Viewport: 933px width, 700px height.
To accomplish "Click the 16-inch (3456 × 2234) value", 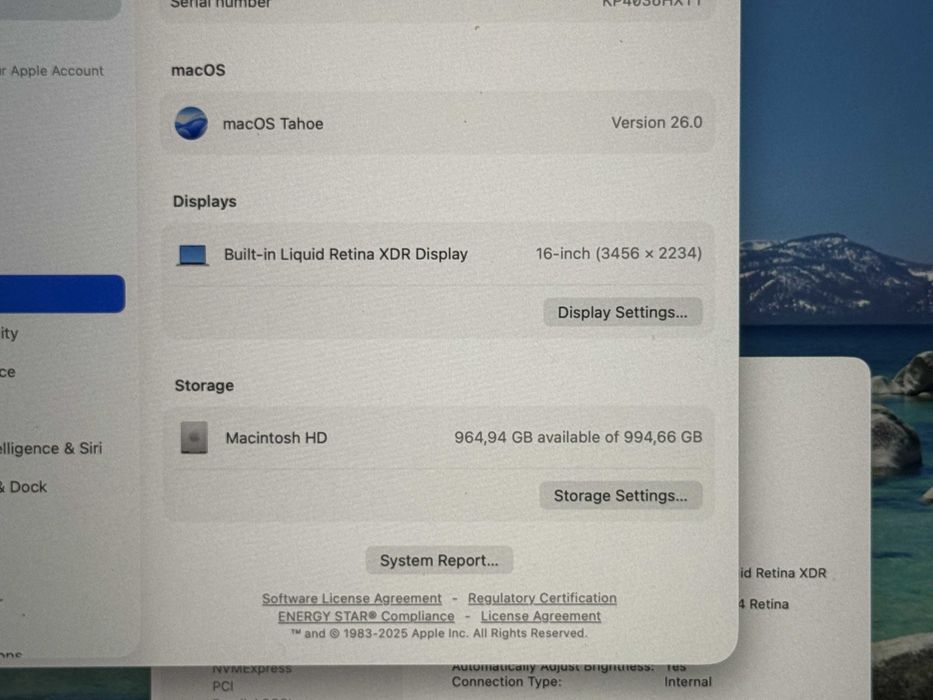I will (x=619, y=254).
